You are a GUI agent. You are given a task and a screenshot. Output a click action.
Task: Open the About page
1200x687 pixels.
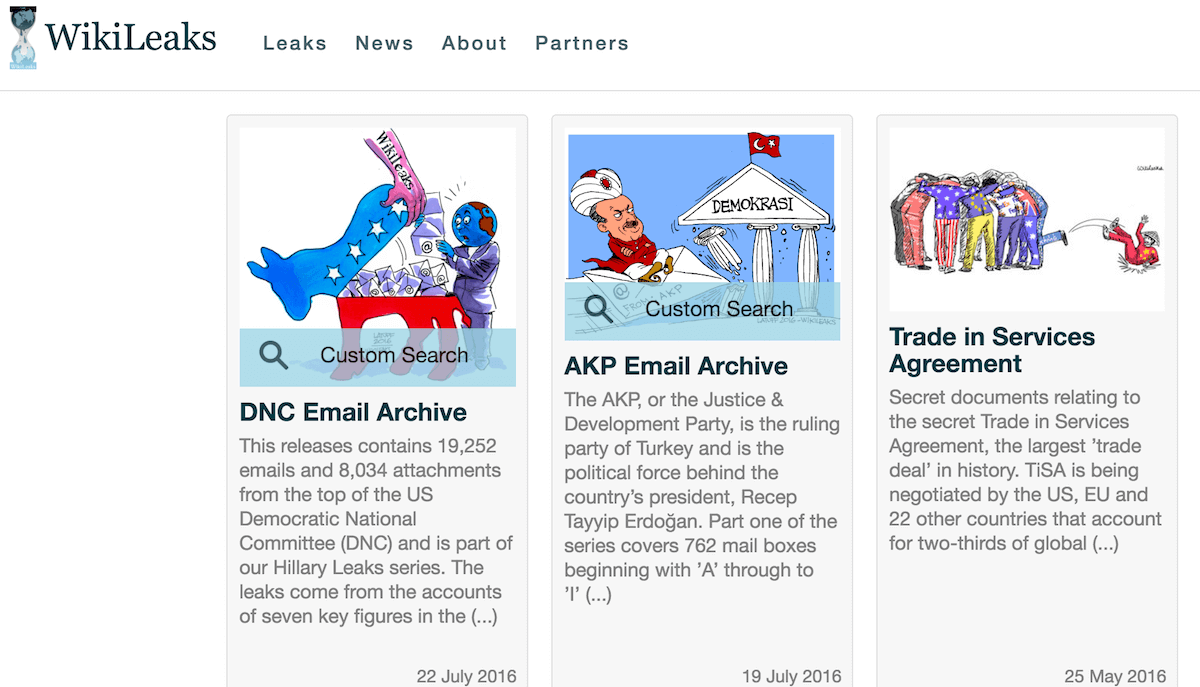point(474,43)
